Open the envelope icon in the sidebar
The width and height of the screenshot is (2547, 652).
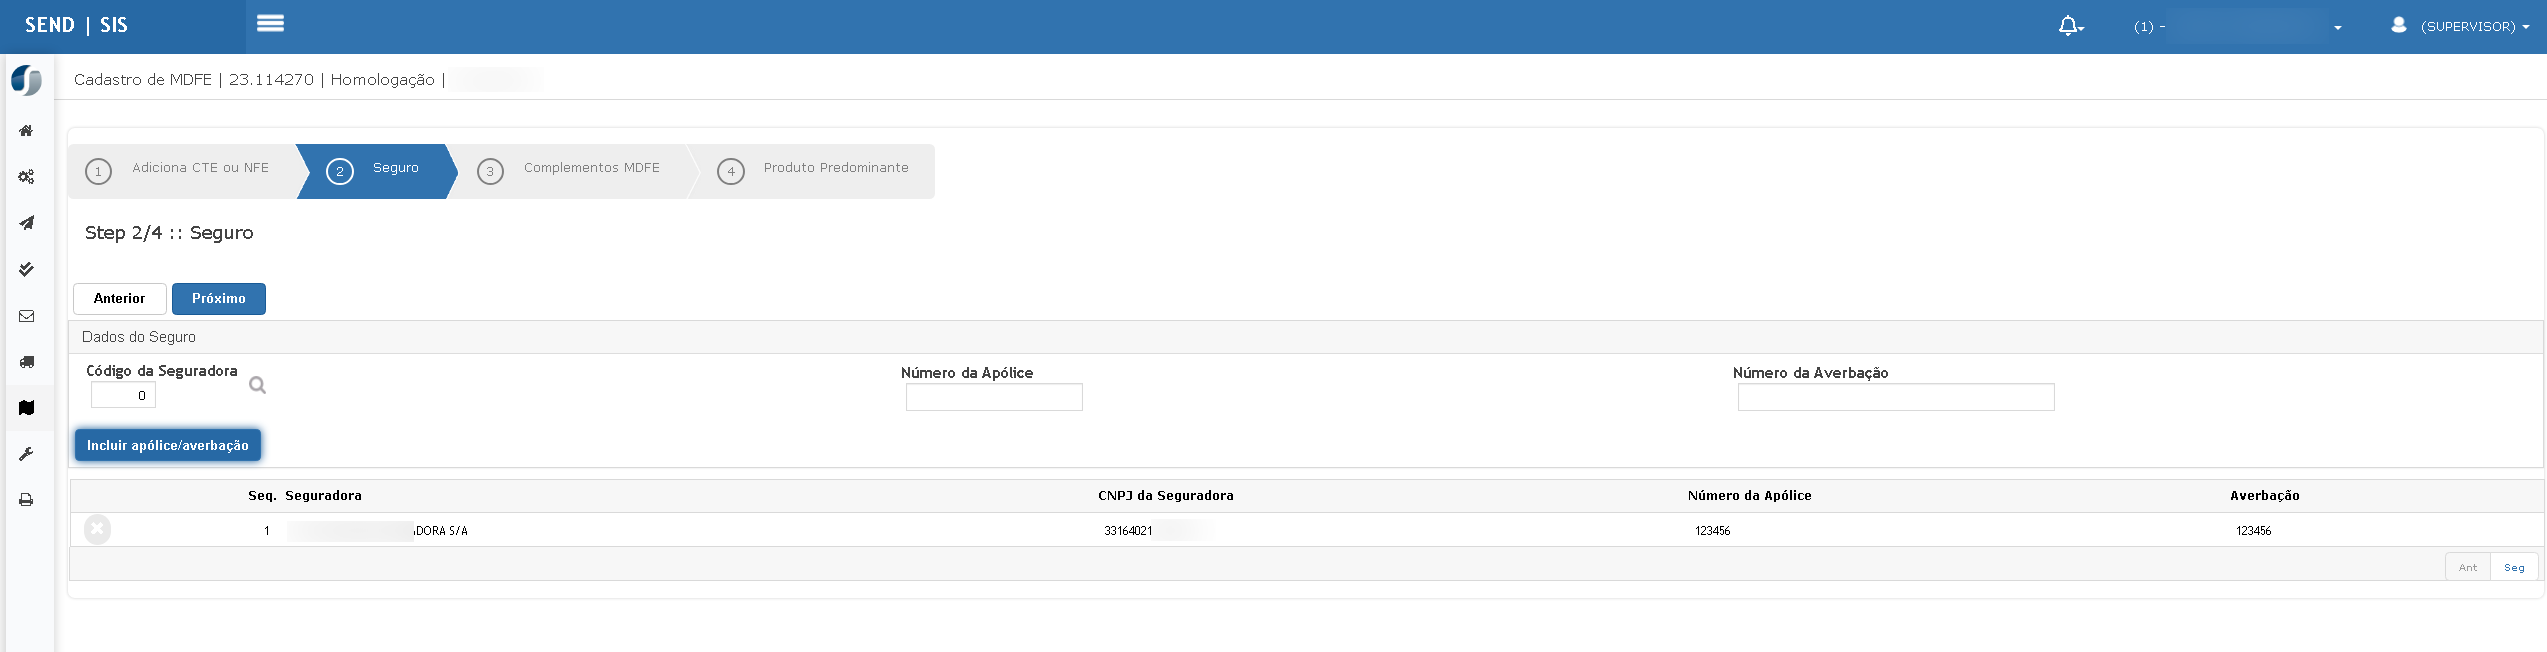[27, 316]
